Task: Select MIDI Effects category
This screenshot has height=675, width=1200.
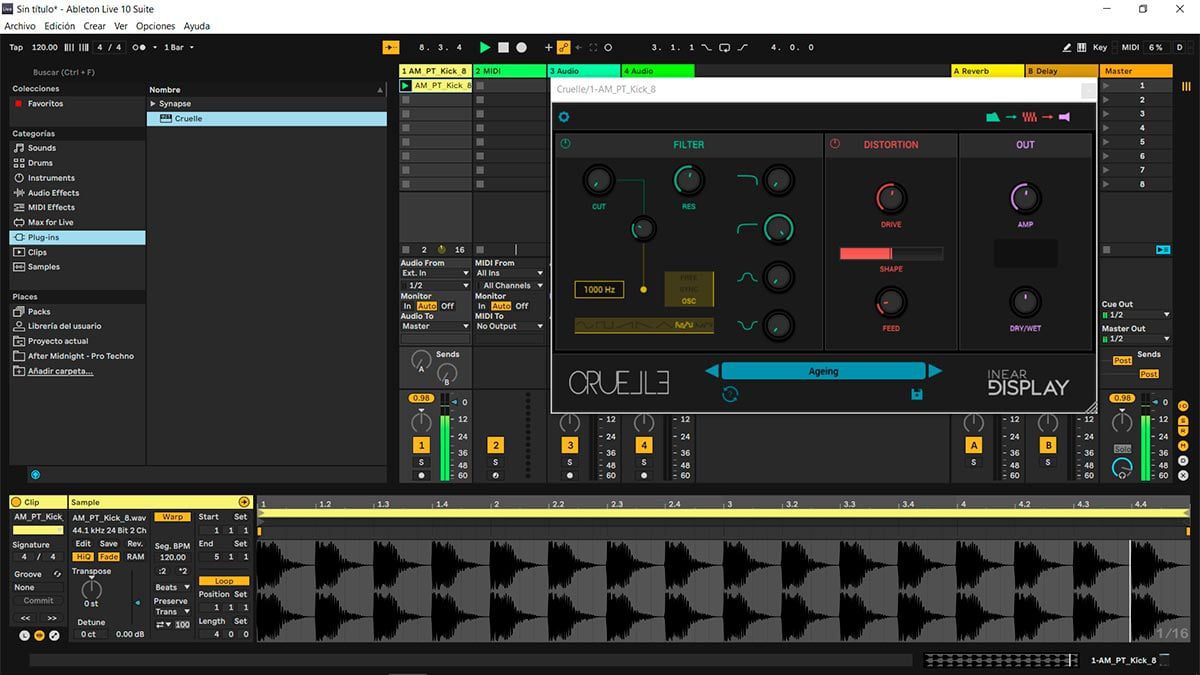Action: point(51,208)
